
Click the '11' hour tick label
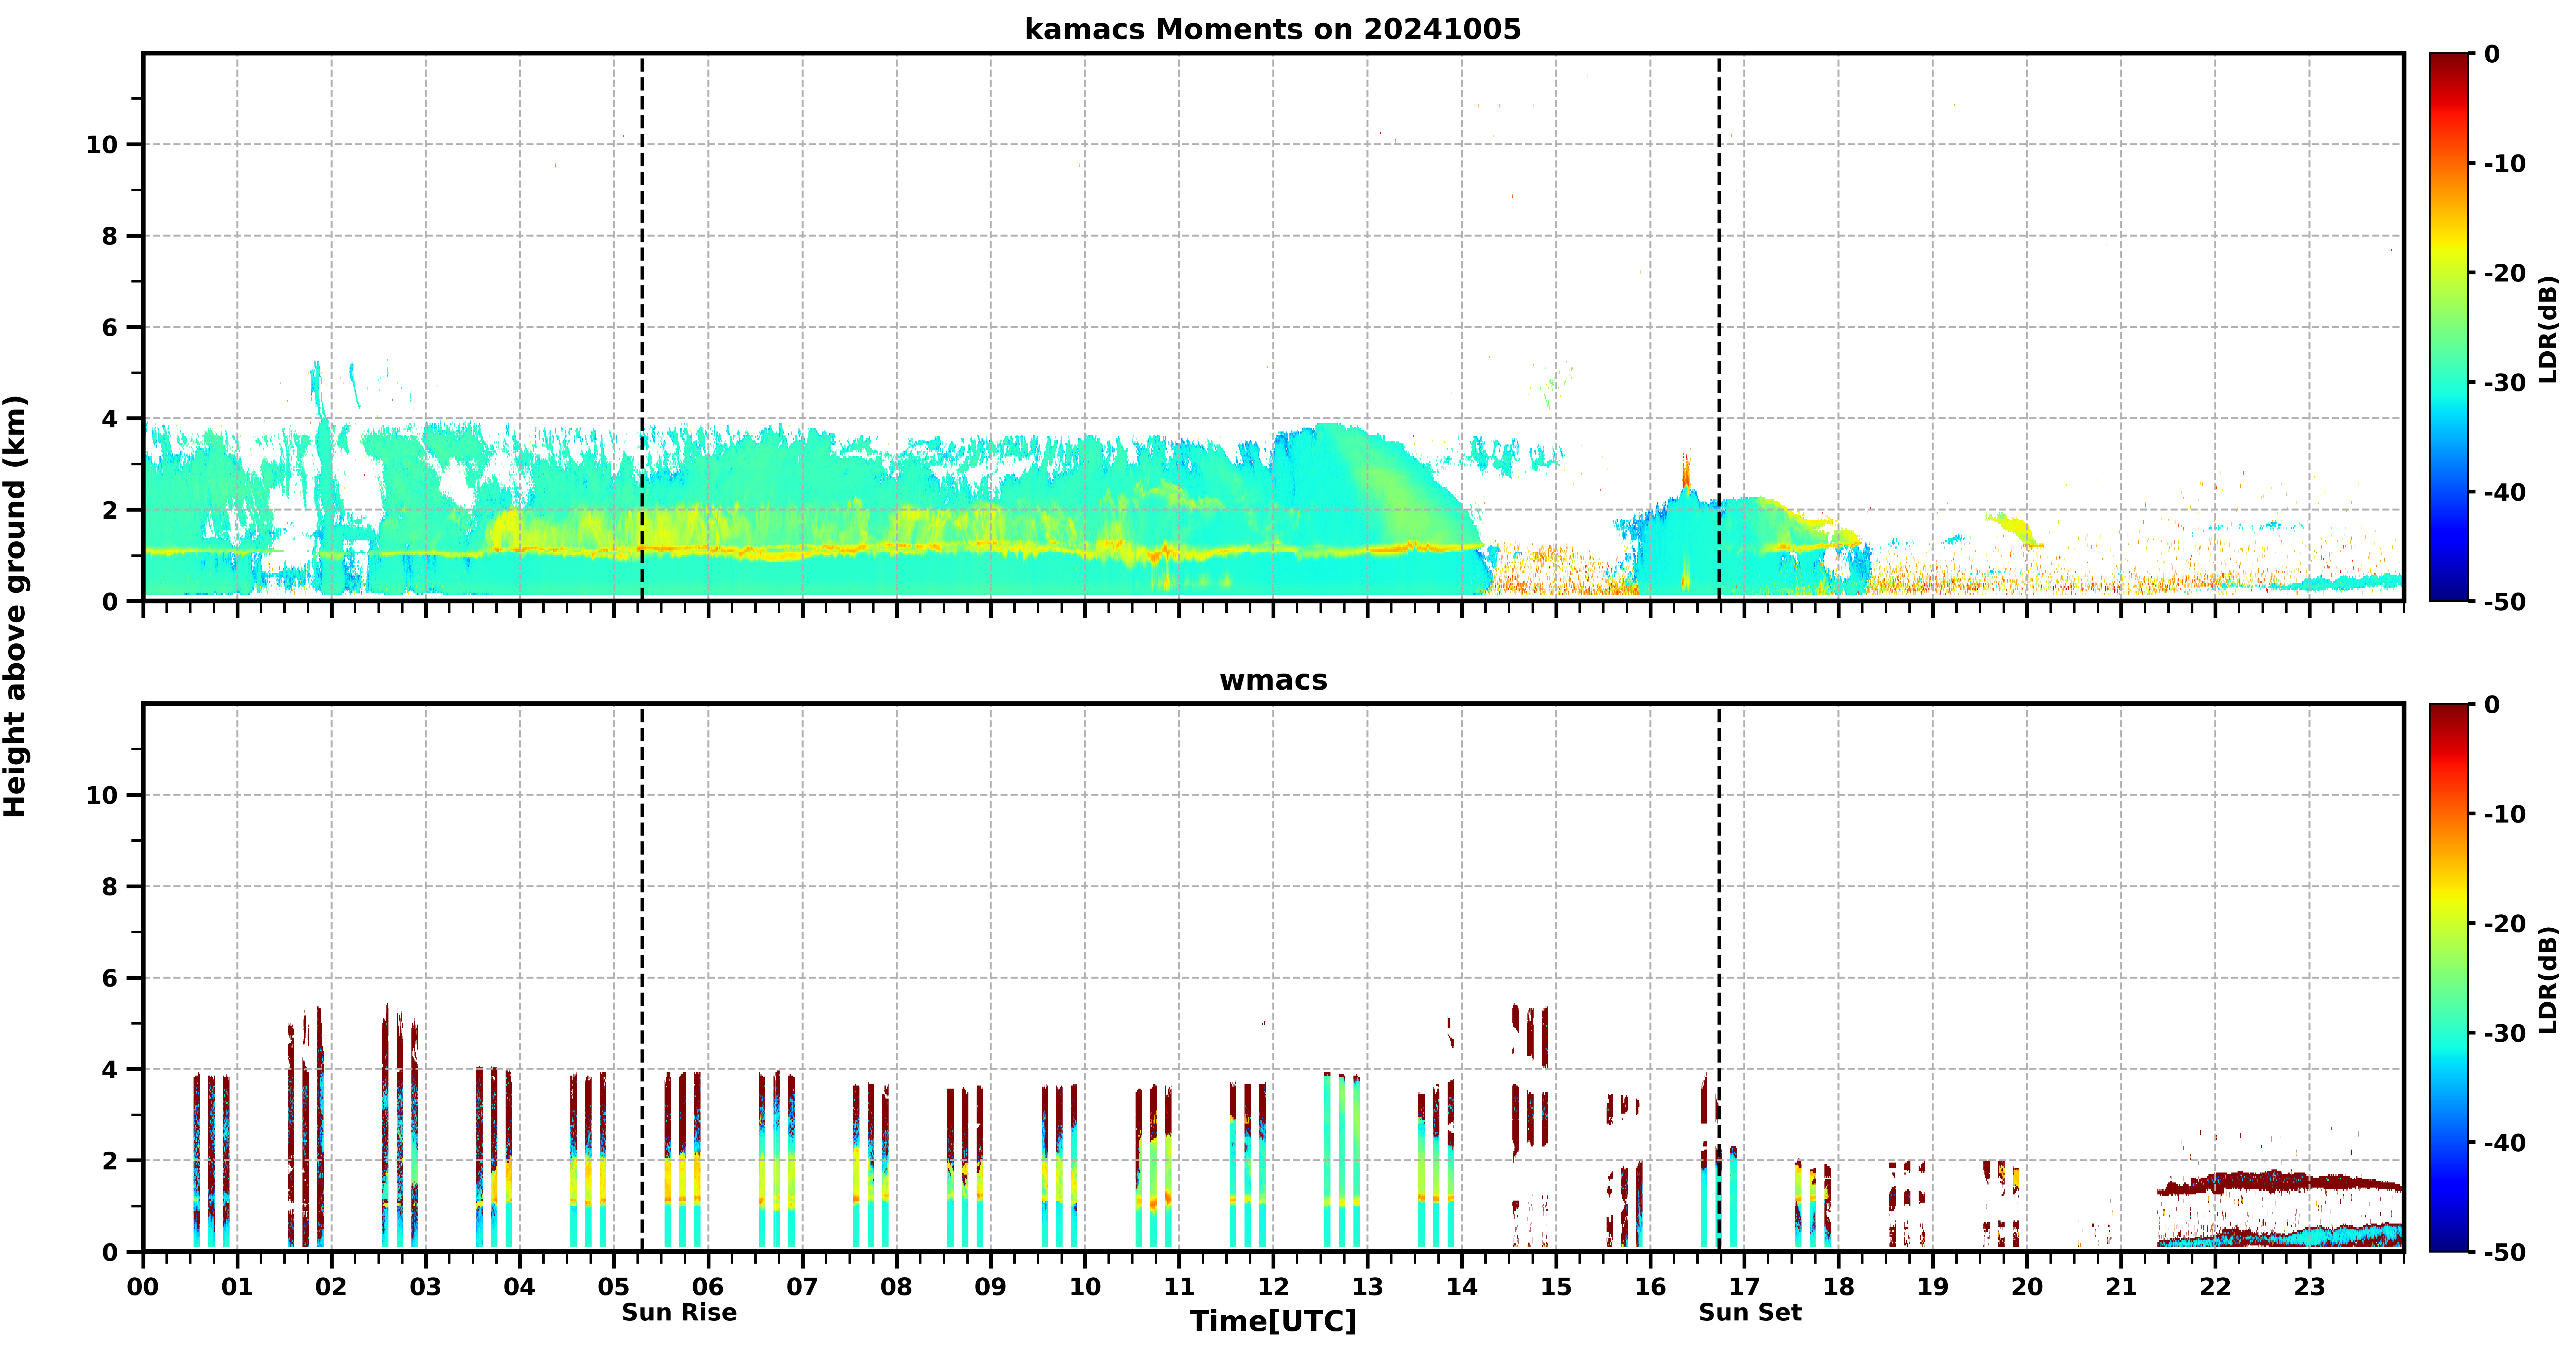click(x=1179, y=1287)
